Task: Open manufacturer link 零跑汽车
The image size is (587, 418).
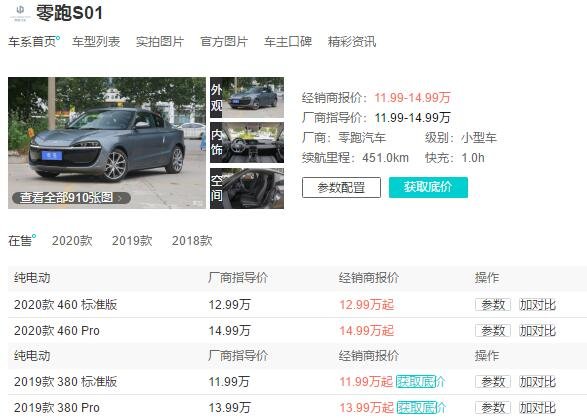Action: point(362,138)
